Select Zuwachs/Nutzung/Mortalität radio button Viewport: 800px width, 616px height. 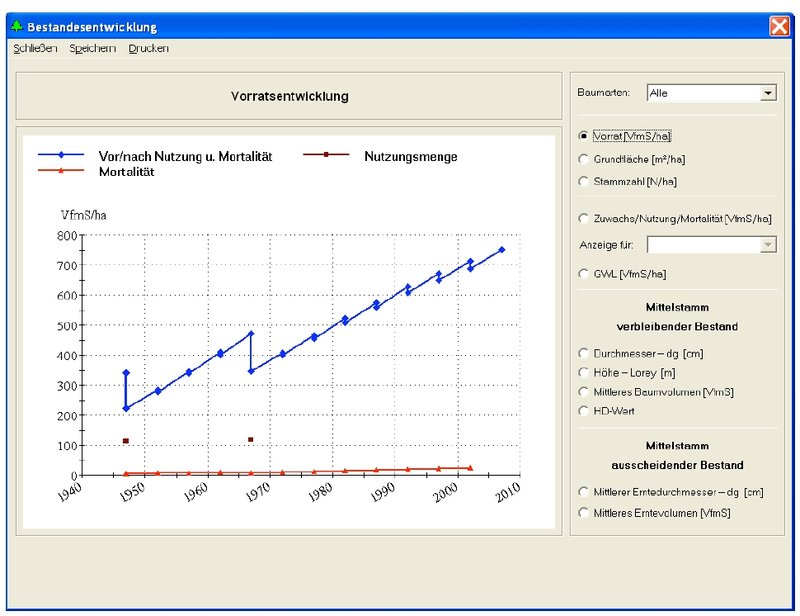[584, 218]
